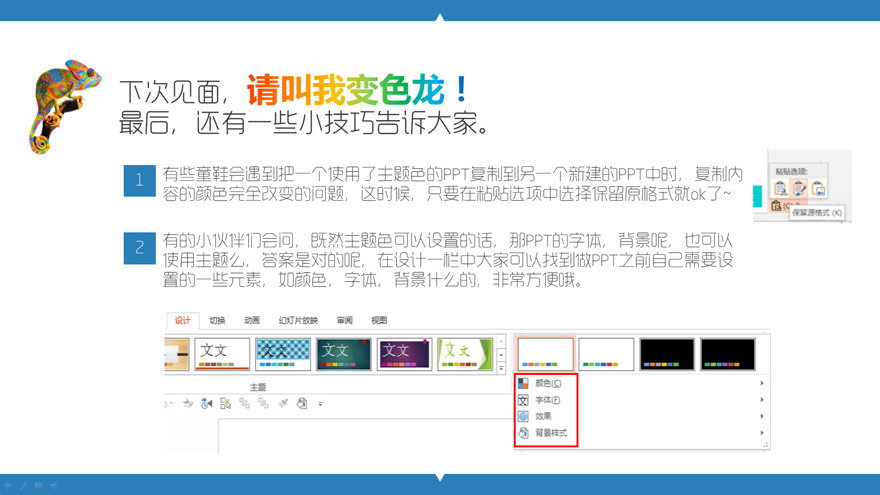Pick the blue checkered 文文 theme
The height and width of the screenshot is (495, 880).
(283, 353)
